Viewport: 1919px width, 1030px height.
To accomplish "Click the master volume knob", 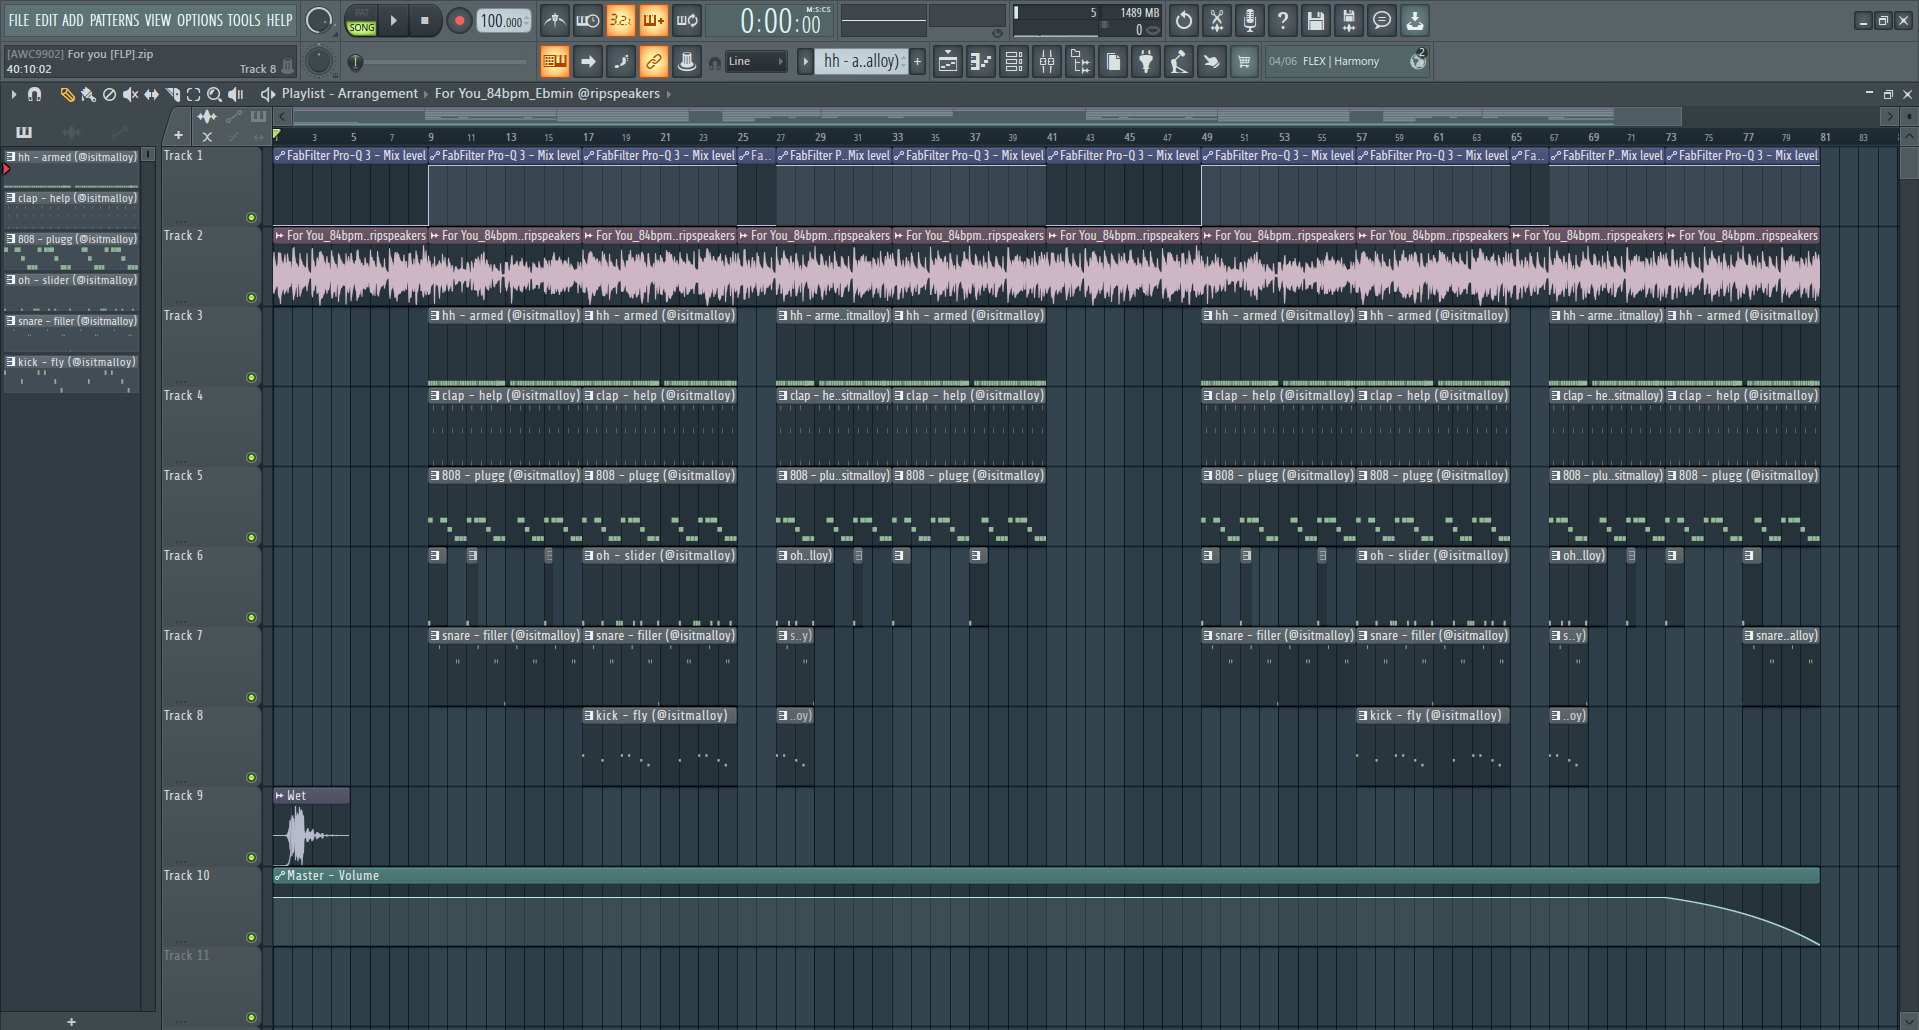I will click(x=318, y=20).
